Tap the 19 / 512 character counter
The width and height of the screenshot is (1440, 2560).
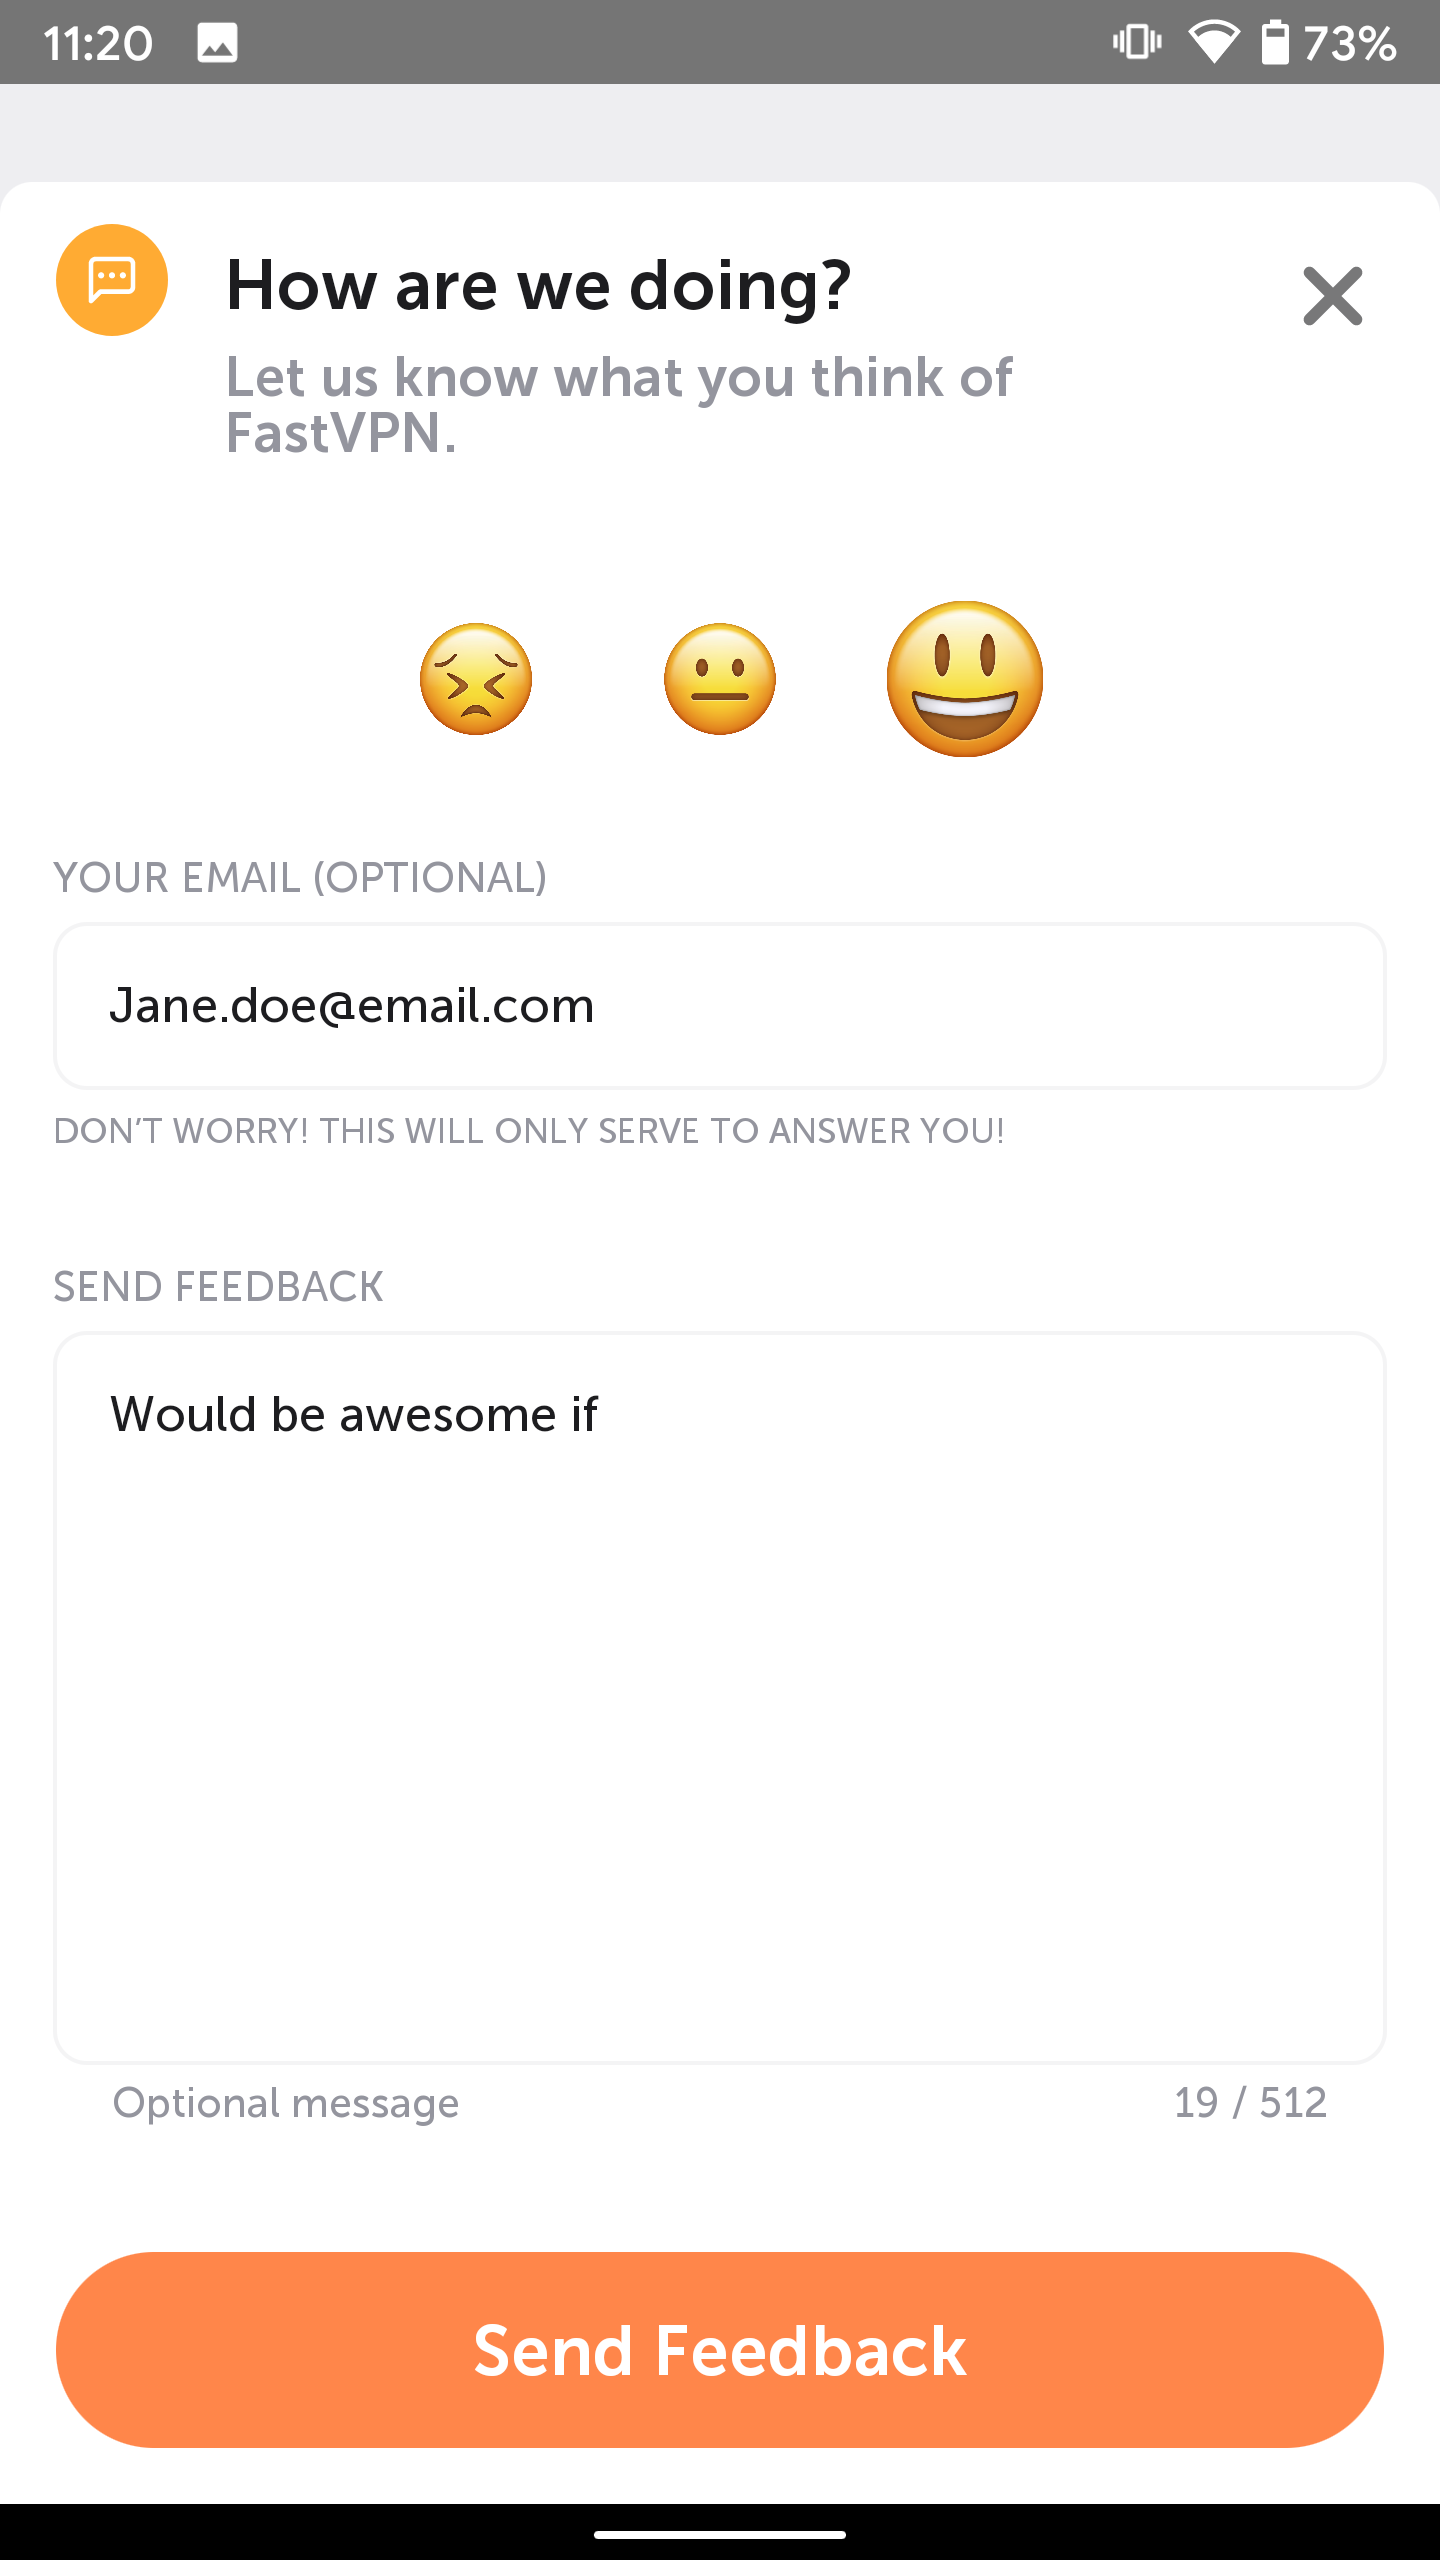point(1250,2103)
